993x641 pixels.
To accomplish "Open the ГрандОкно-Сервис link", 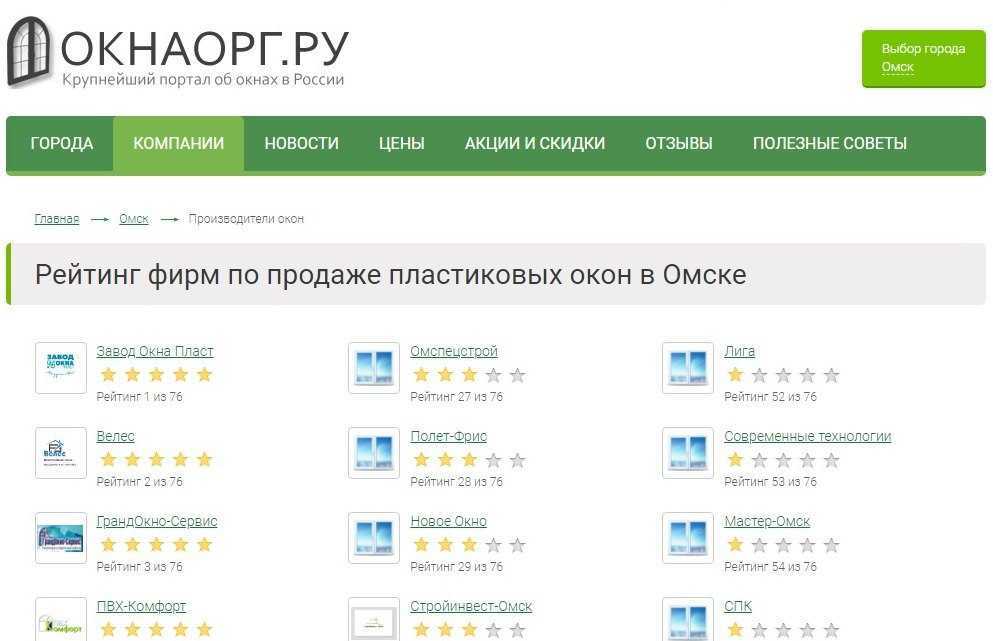I will click(x=157, y=521).
